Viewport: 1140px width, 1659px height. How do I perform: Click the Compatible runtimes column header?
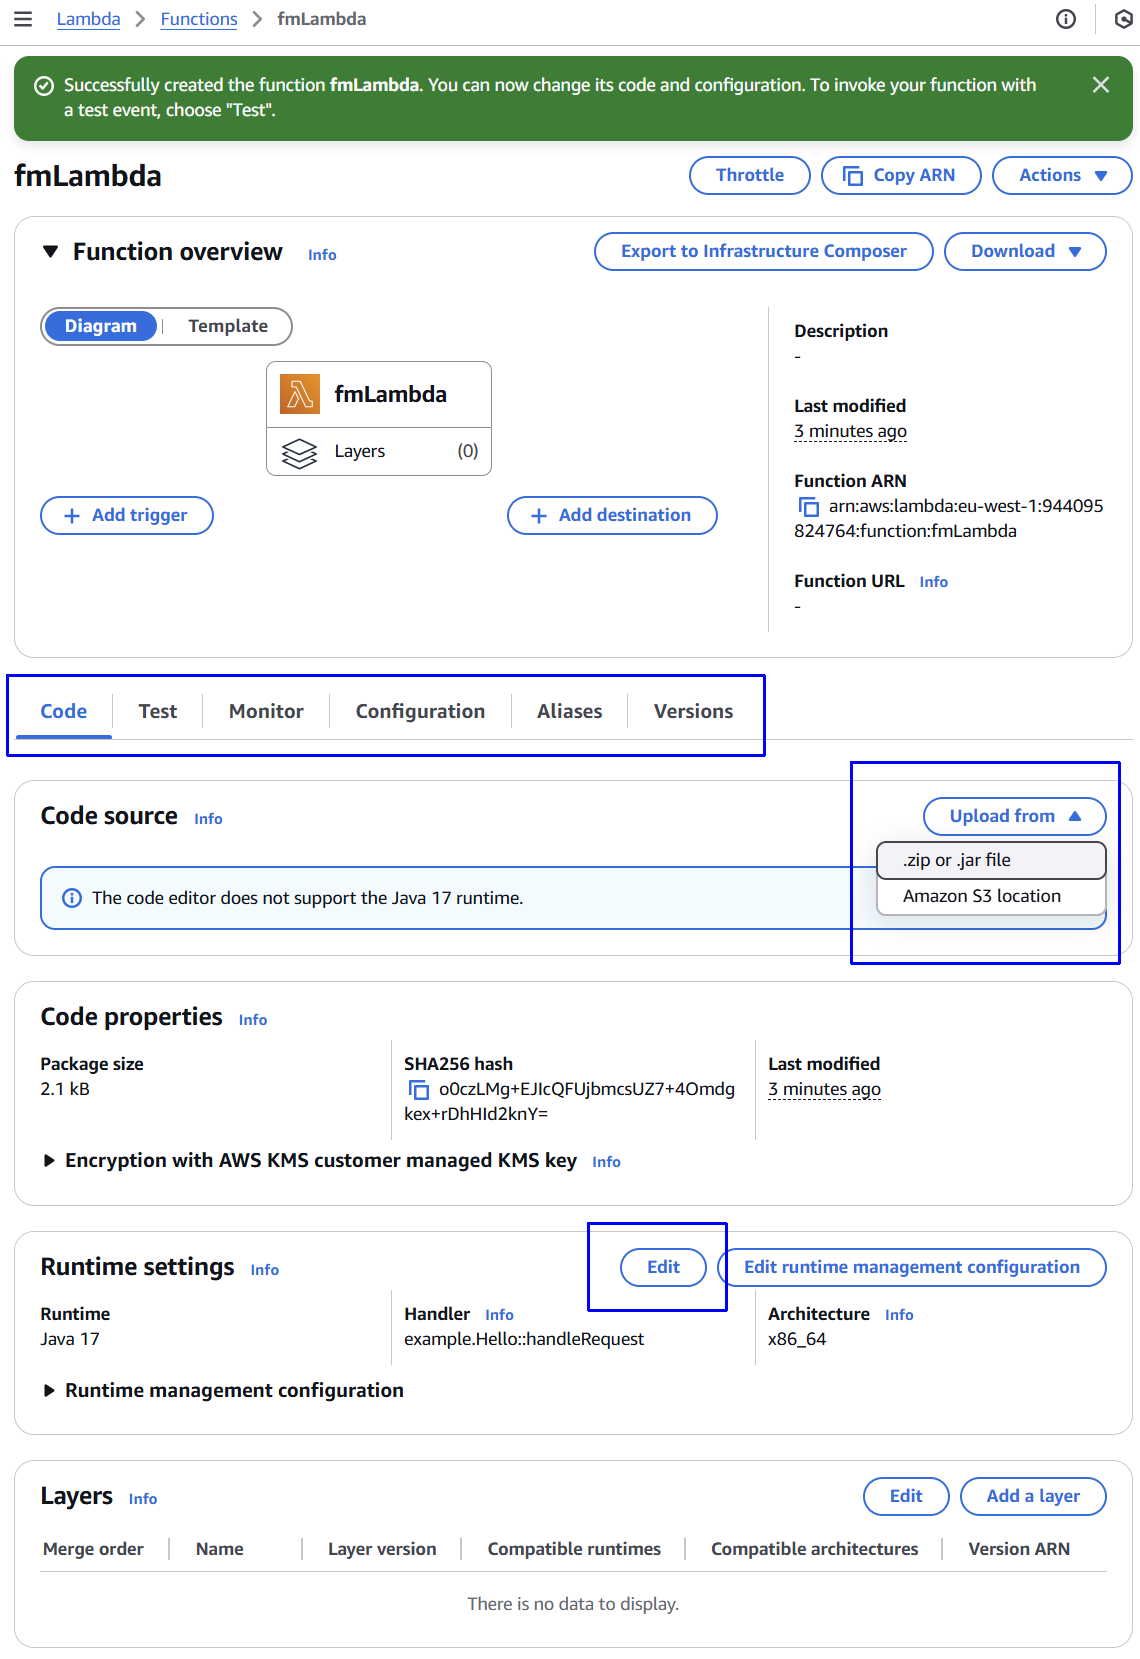tap(574, 1549)
